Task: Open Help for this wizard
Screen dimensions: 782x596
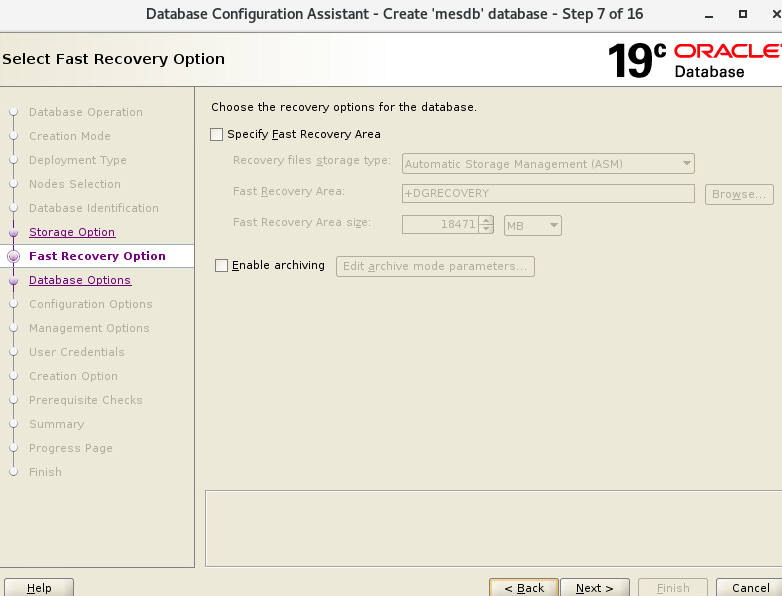Action: click(39, 588)
